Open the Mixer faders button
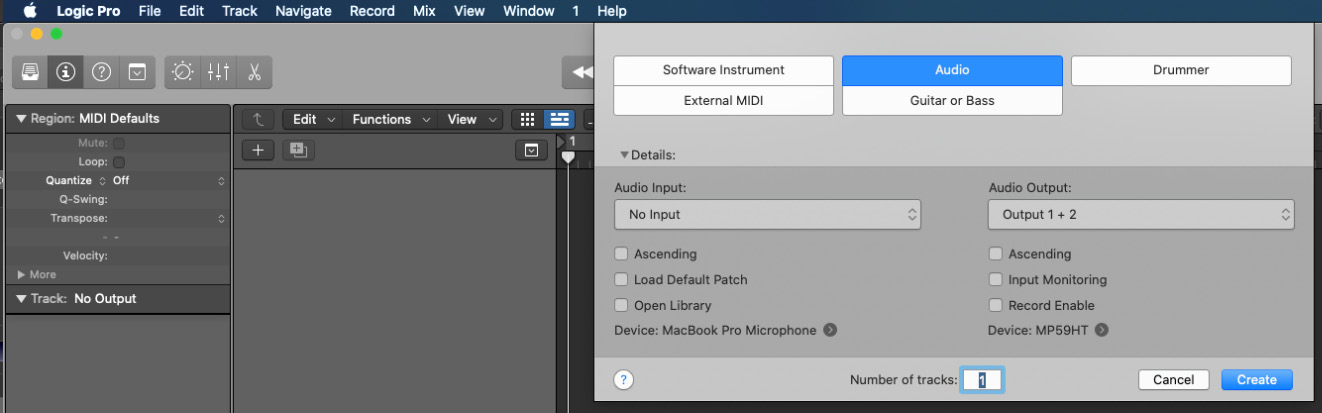Viewport: 1322px width, 413px height. click(218, 72)
